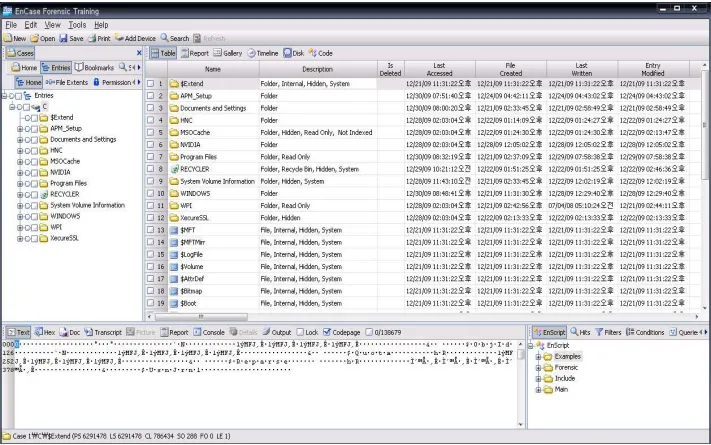Screen dimensions: 711x445
Task: Switch lower pane to Hex view
Action: click(x=46, y=332)
